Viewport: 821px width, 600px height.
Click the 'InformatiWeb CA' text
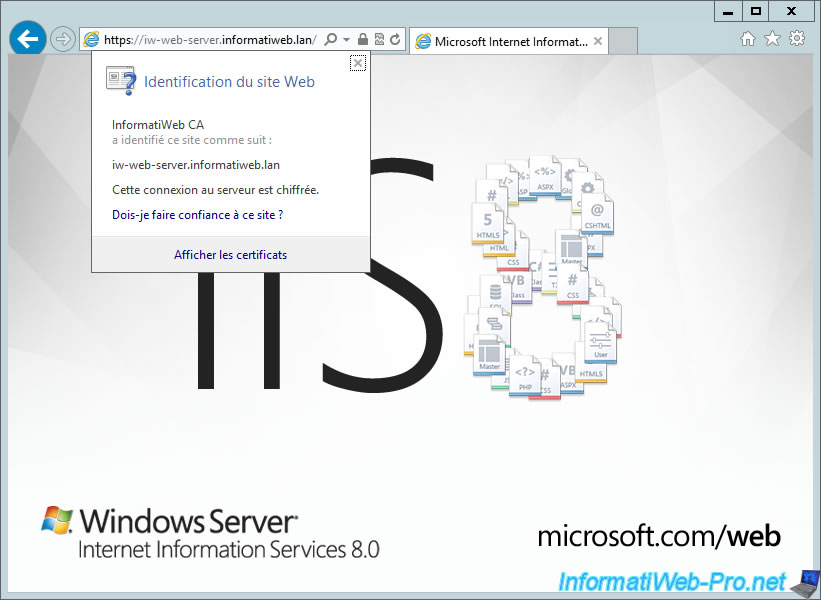click(158, 125)
